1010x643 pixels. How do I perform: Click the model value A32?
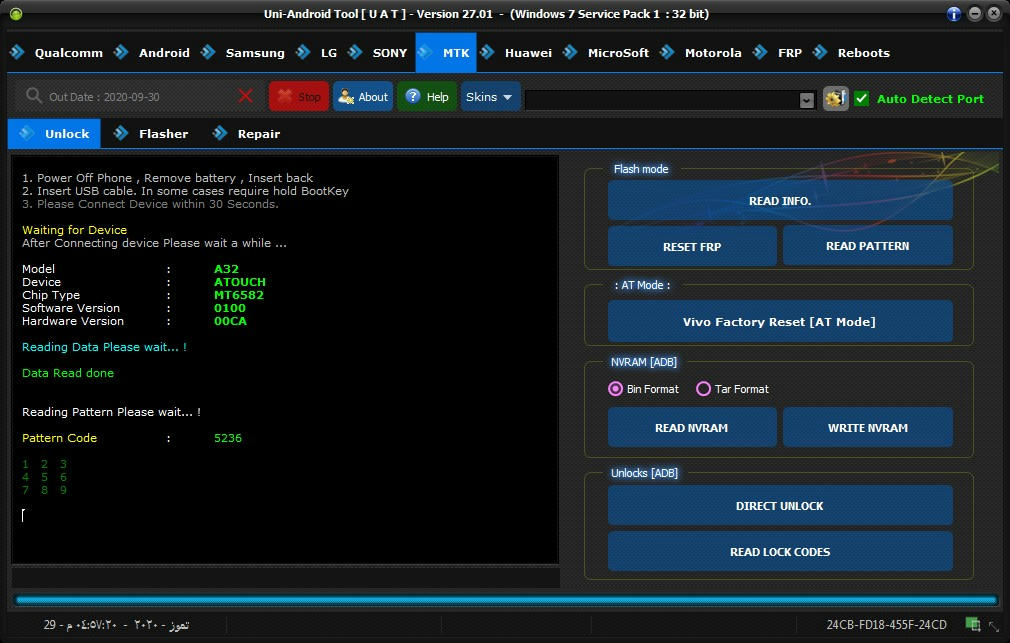(226, 269)
